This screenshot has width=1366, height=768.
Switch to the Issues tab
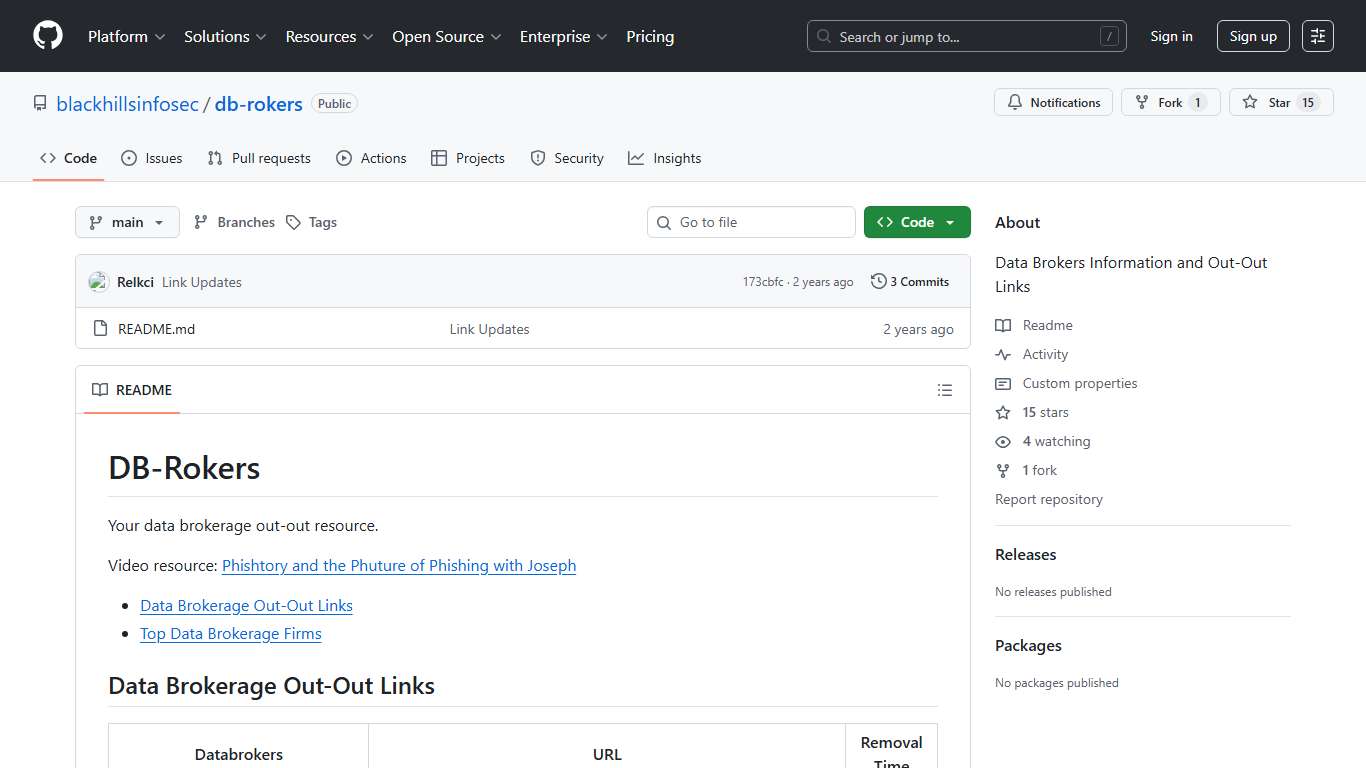click(x=151, y=157)
